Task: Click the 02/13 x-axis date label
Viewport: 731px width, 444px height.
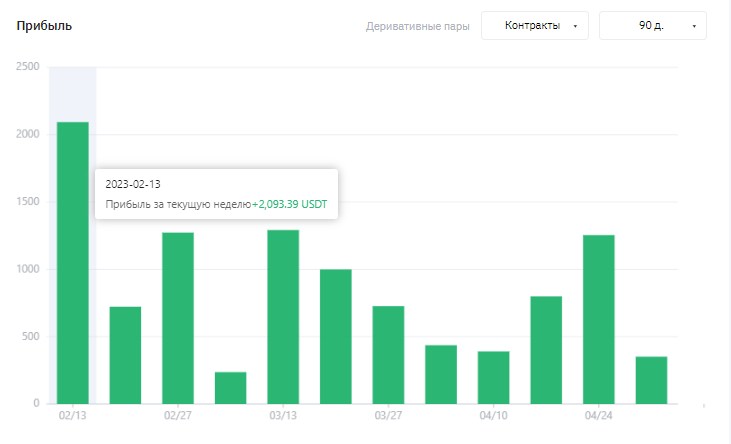Action: [x=73, y=415]
